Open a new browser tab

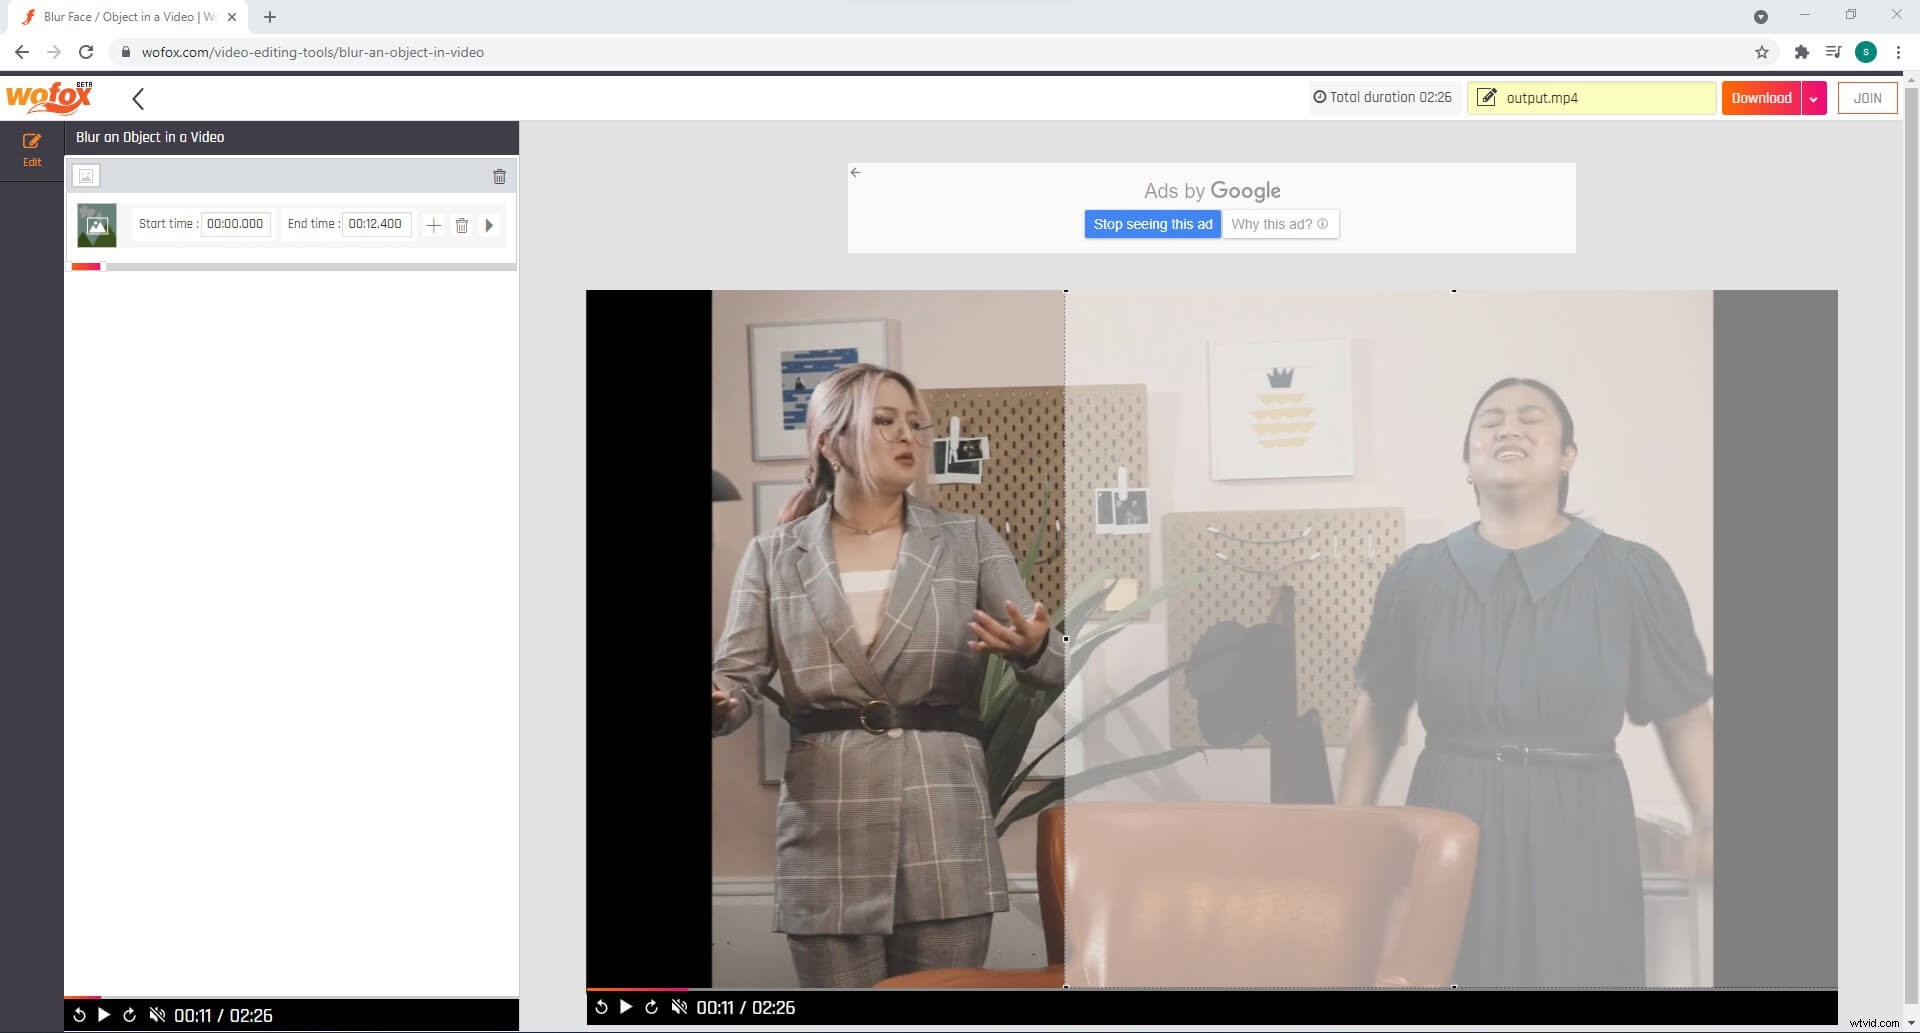pos(269,16)
